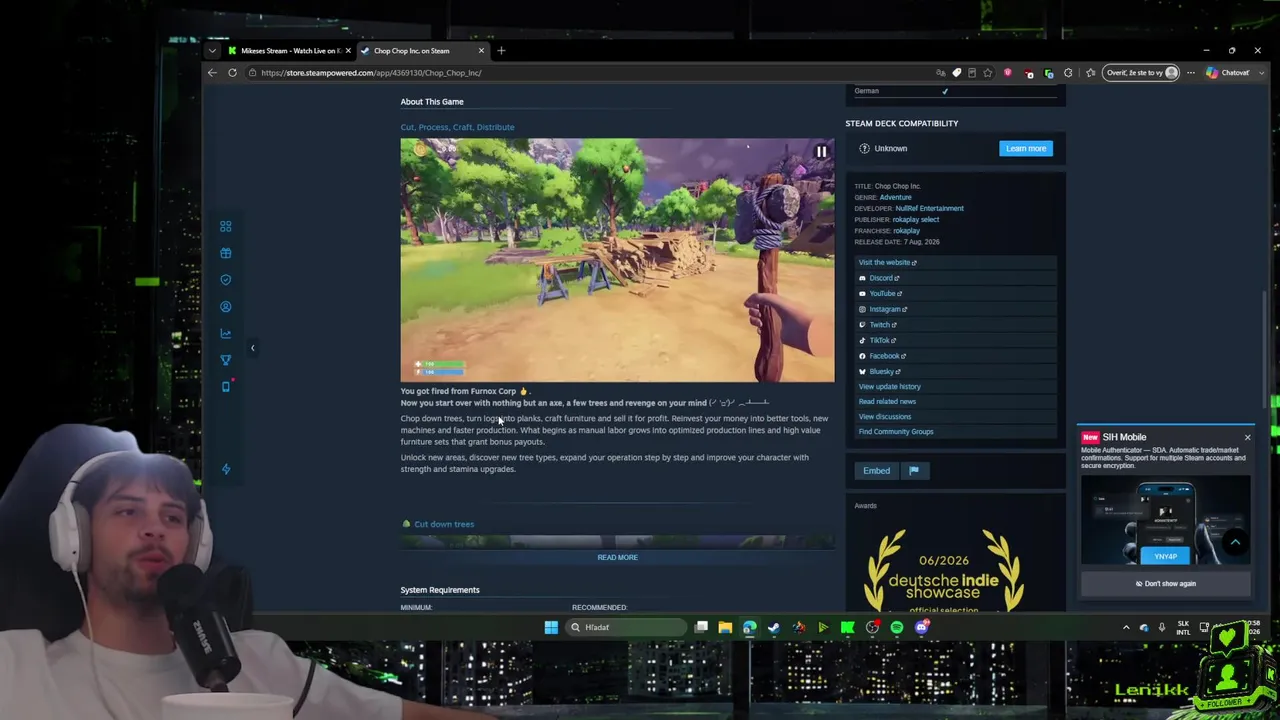The height and width of the screenshot is (720, 1280).
Task: Click the Cut, Process, Craft, Distribute heading
Action: [x=457, y=127]
